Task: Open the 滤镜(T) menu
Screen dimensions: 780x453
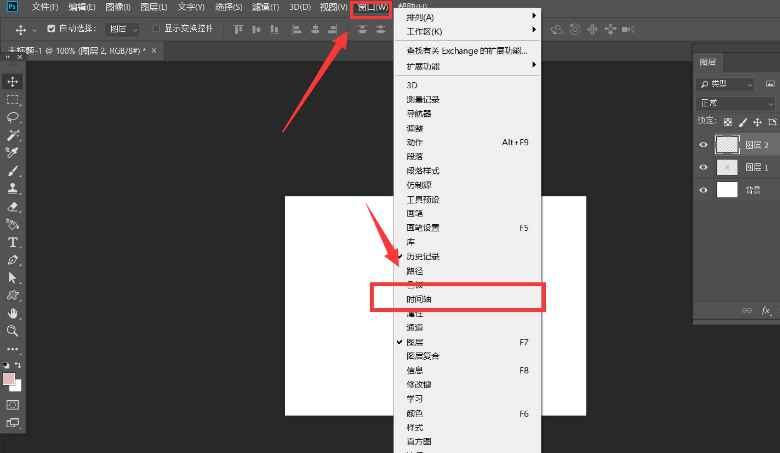Action: pos(265,7)
